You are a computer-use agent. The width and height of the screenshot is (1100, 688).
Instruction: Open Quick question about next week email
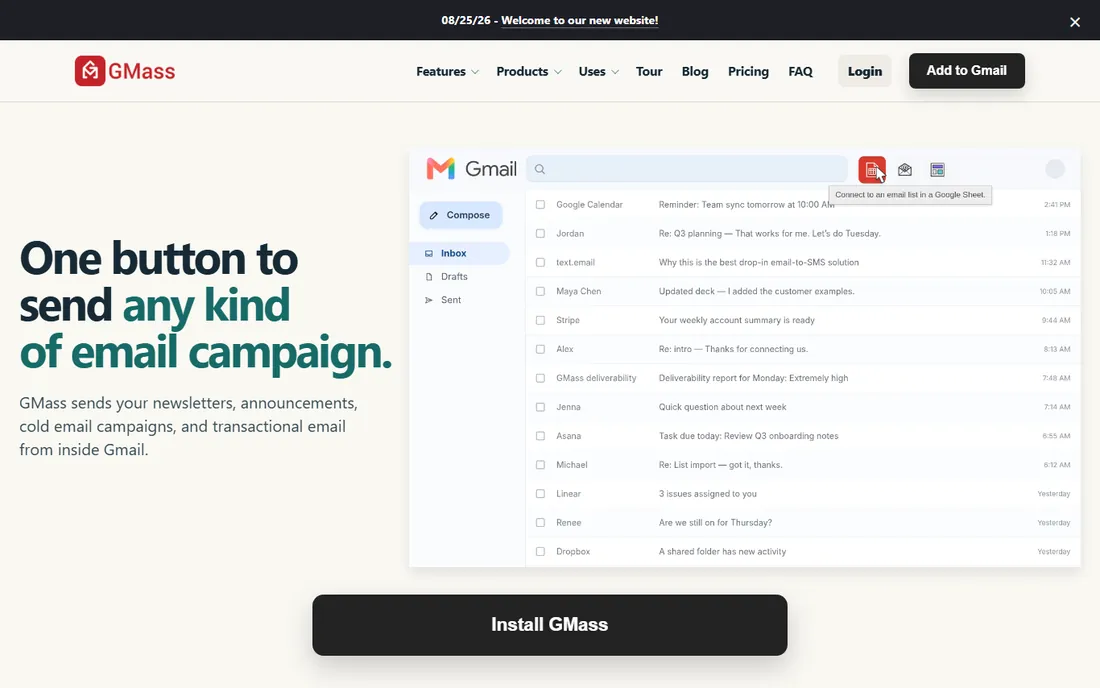pyautogui.click(x=722, y=407)
